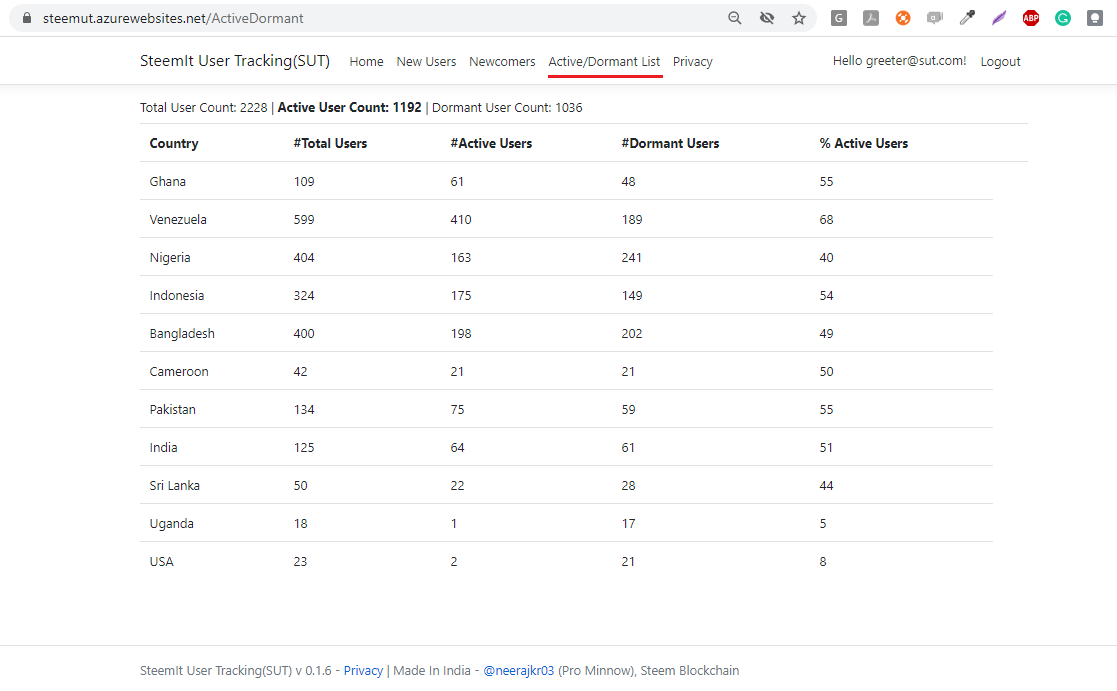Viewport: 1117px width, 691px height.
Task: Bookmark this page with the star icon
Action: point(799,18)
